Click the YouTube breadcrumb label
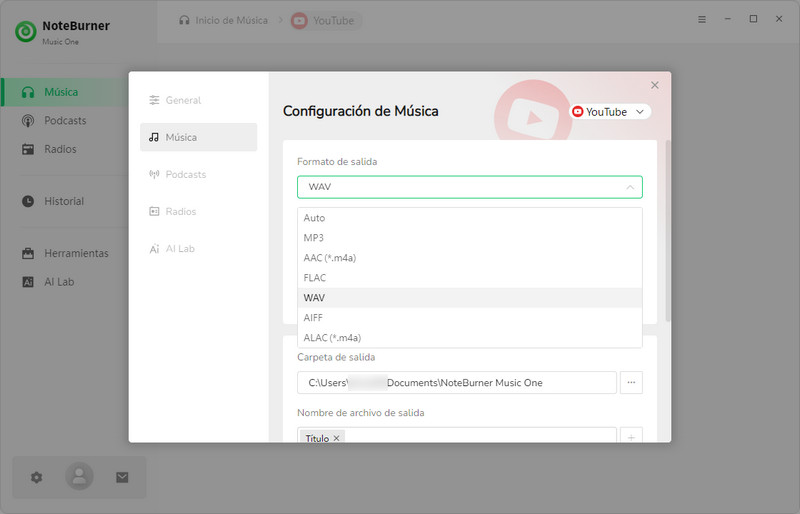 [x=334, y=21]
